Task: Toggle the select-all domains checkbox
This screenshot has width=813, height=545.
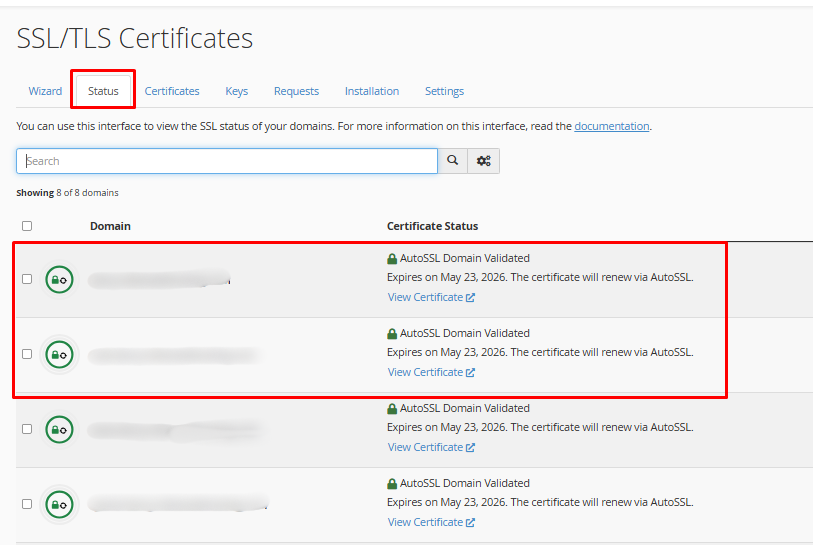Action: 27,226
